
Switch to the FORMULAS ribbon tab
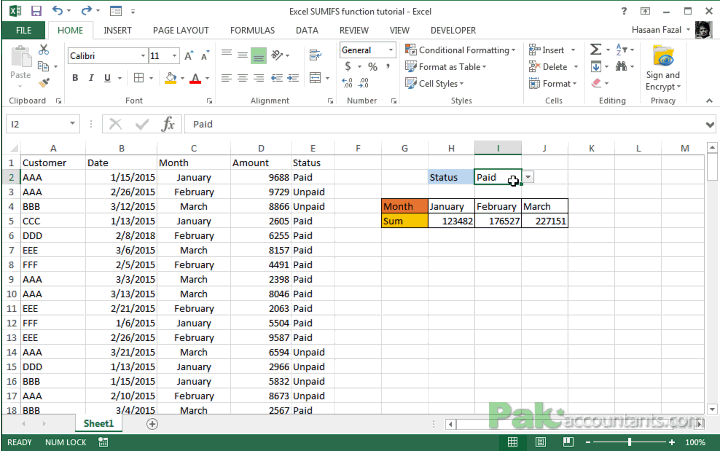click(x=253, y=31)
